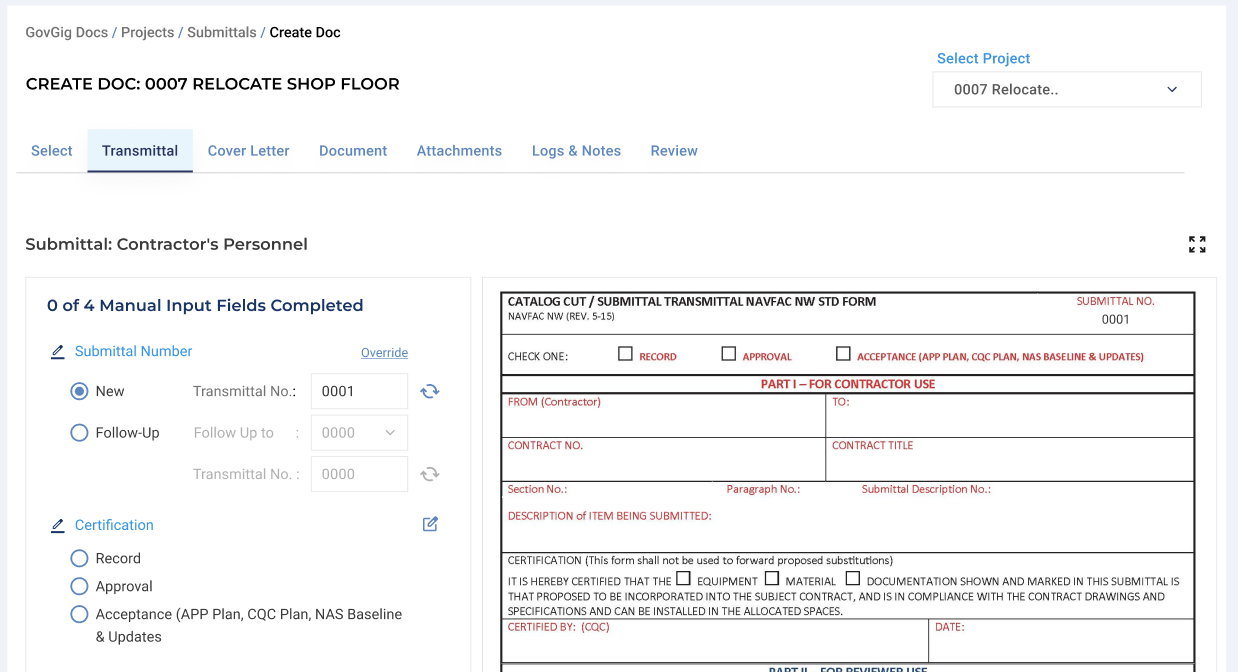Click the Transmittal No. input field
The height and width of the screenshot is (672, 1238).
click(x=359, y=391)
